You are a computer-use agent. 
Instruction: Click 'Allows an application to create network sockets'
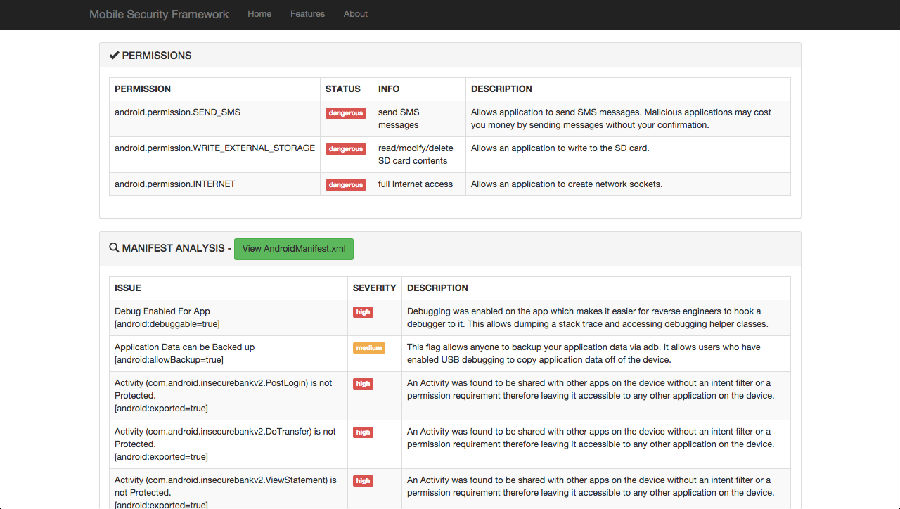click(567, 184)
